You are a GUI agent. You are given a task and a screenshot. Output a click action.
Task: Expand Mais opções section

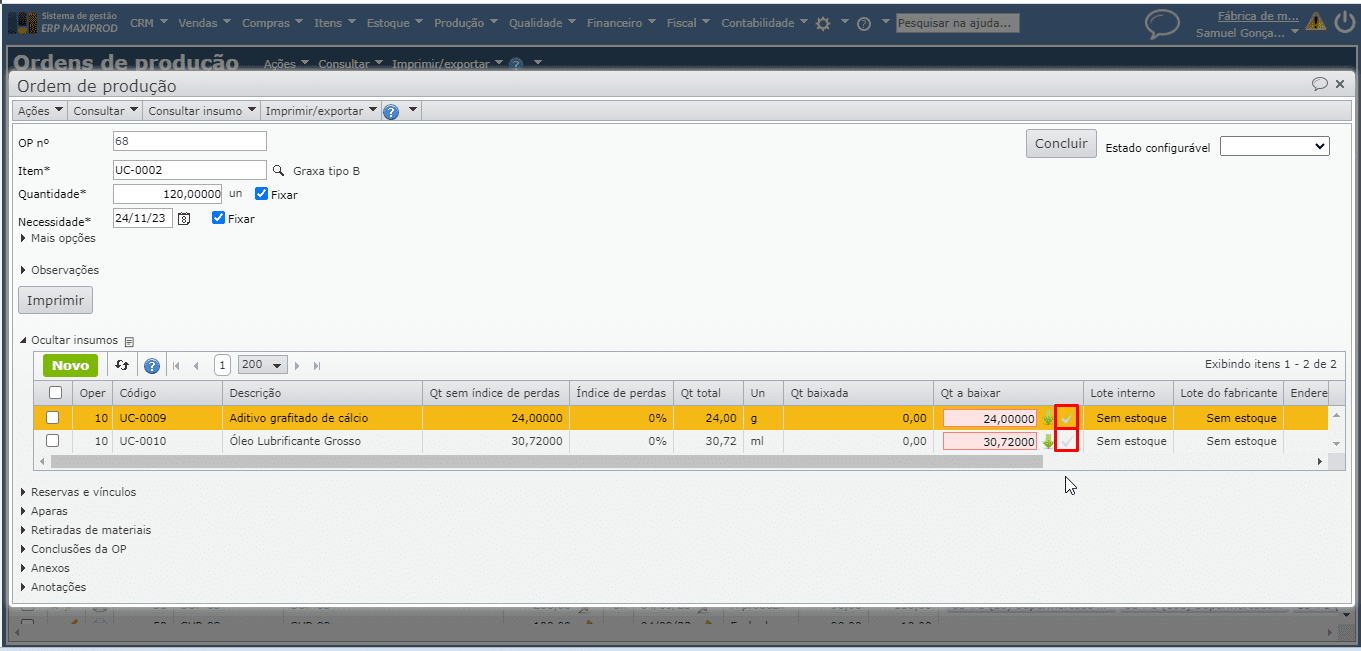58,239
